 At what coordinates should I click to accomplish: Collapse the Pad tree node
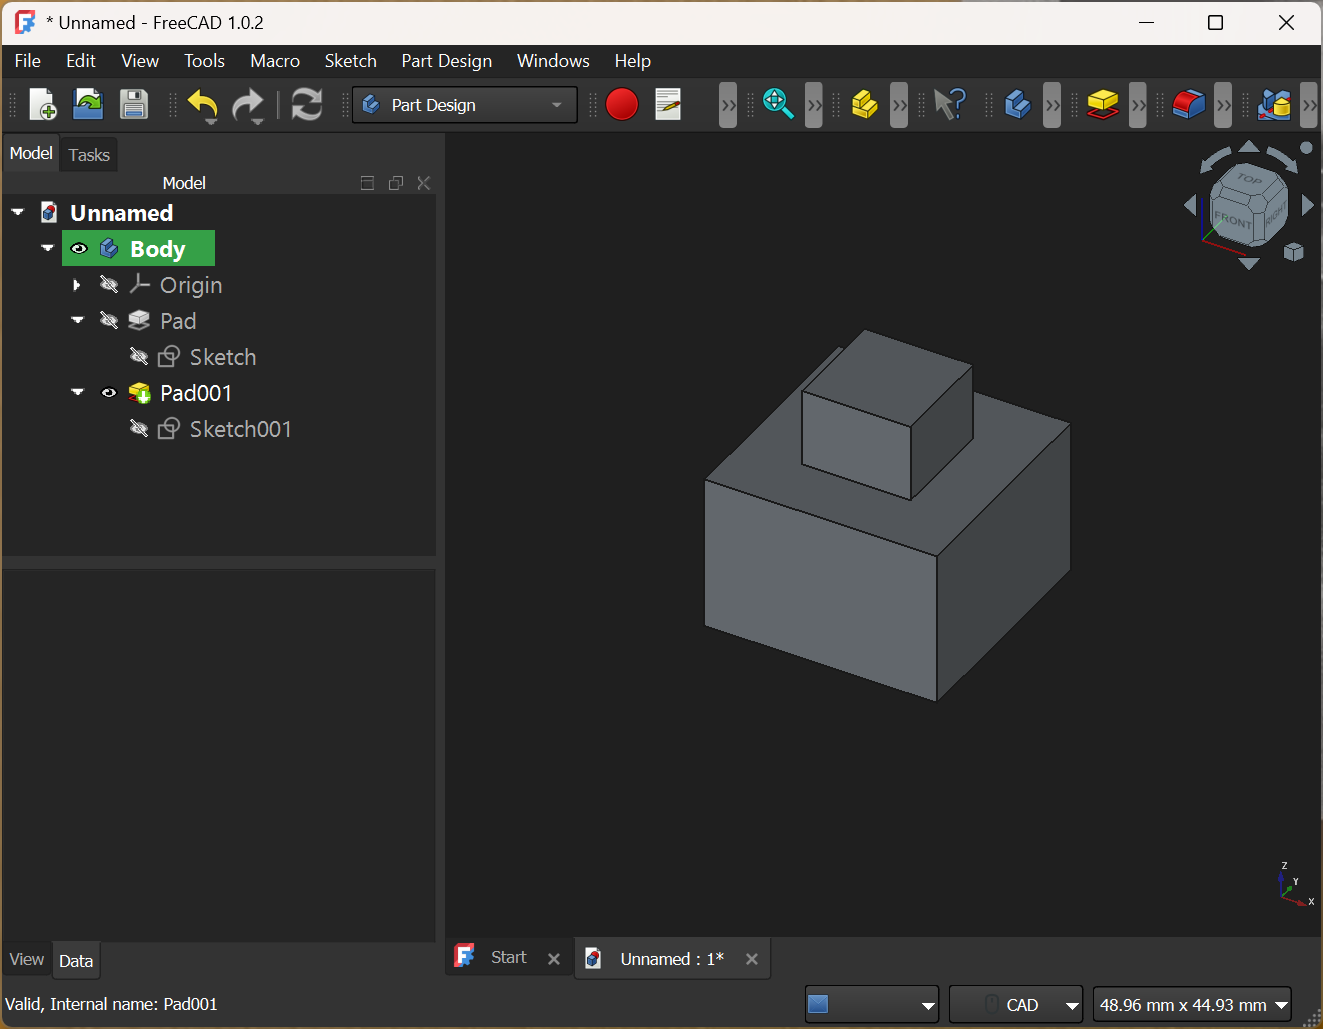click(77, 320)
